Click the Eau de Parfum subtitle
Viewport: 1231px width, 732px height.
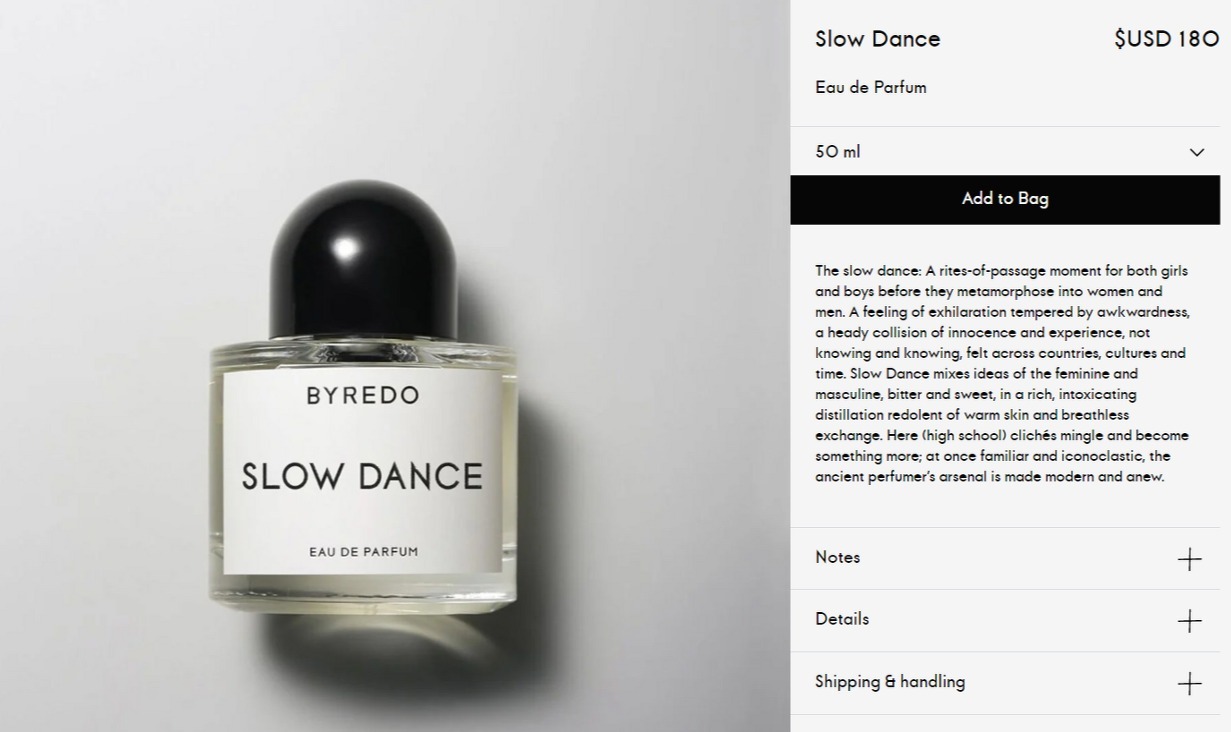click(x=870, y=87)
